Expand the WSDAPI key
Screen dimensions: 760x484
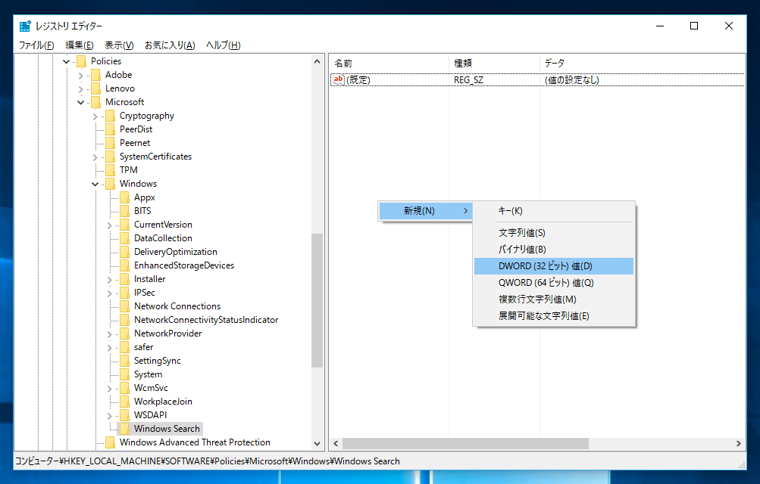[110, 415]
